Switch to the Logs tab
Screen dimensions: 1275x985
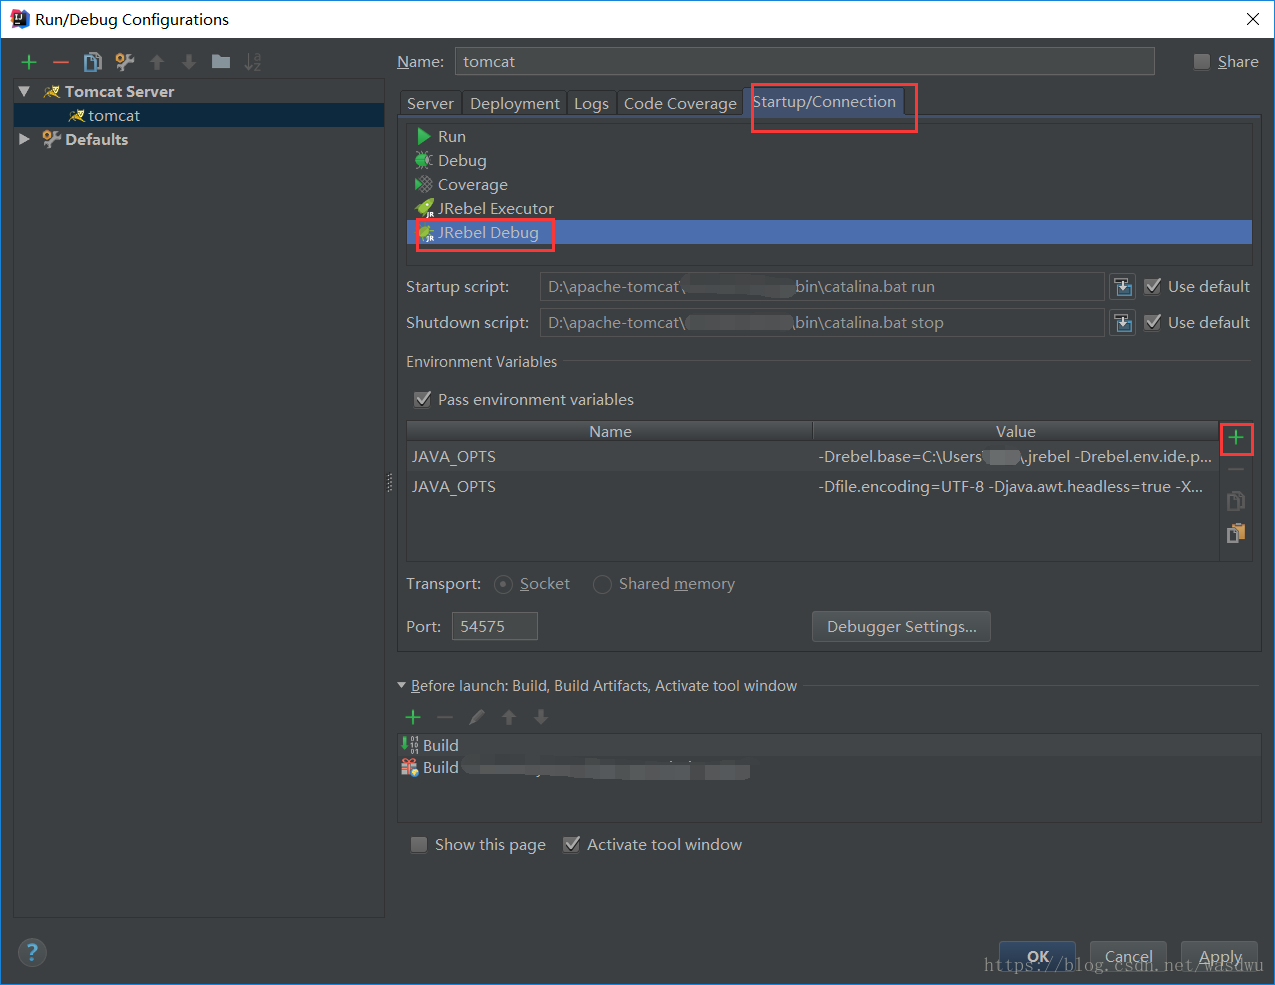point(591,104)
